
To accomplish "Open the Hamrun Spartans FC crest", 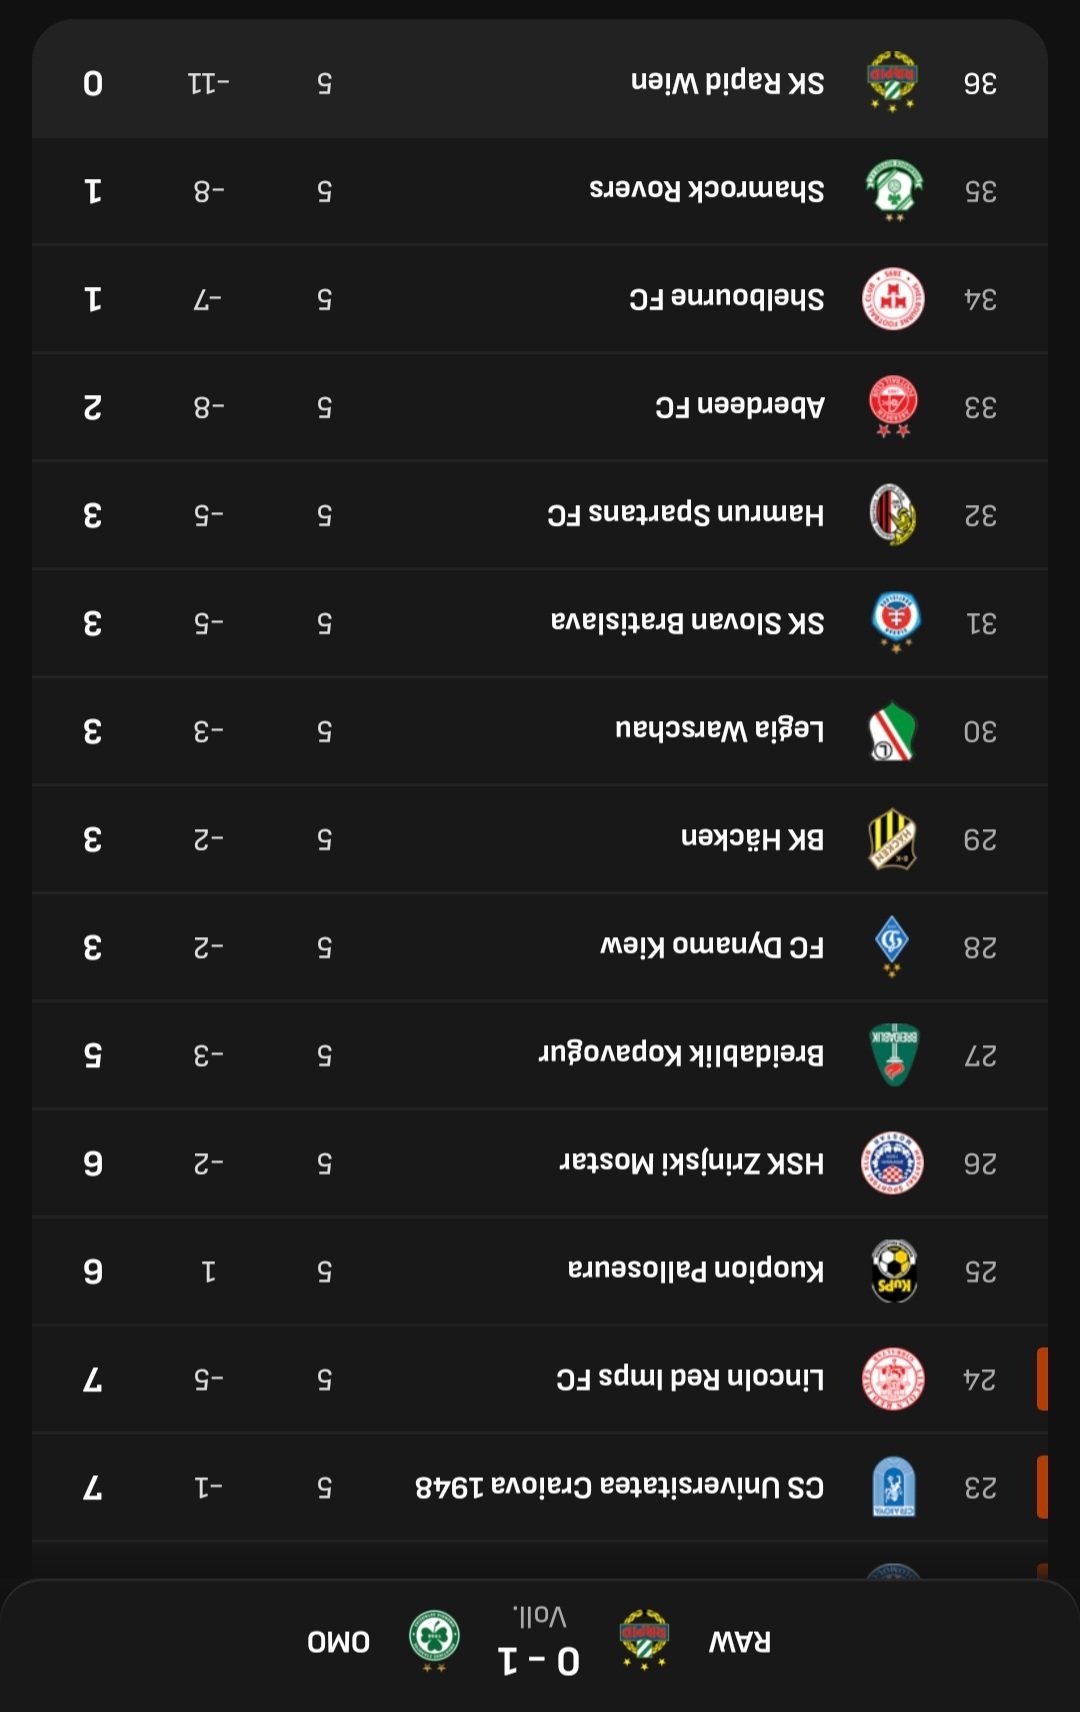I will [893, 514].
